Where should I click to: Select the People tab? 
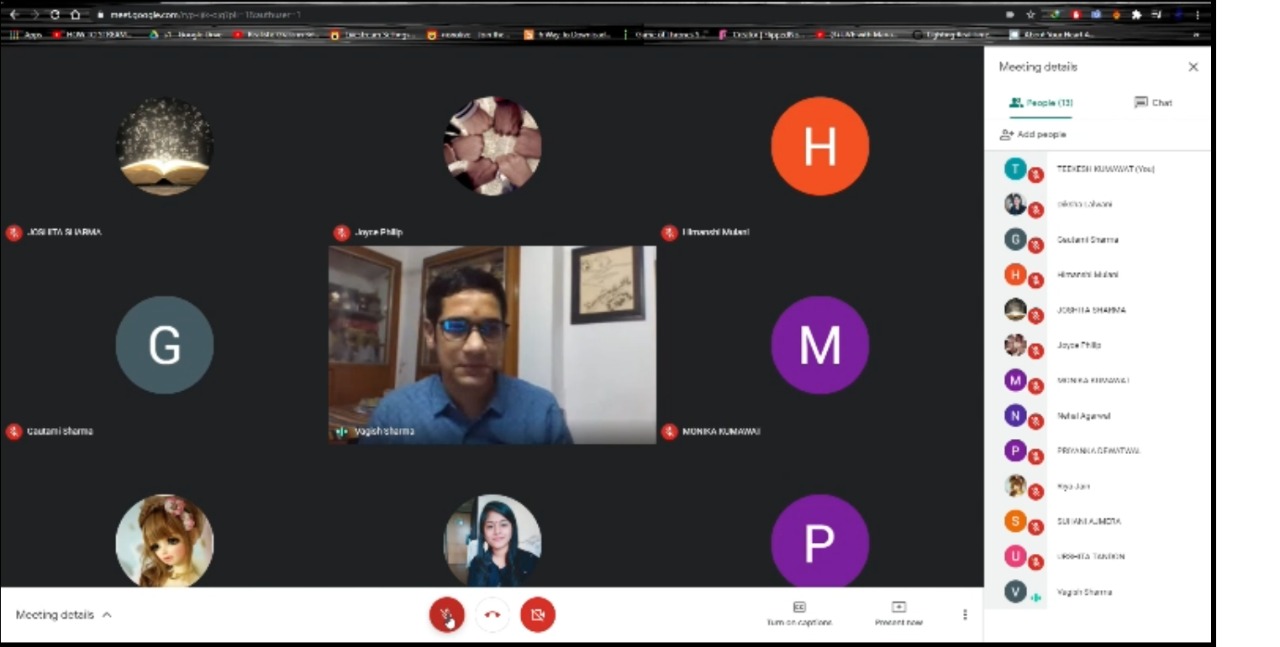[x=1040, y=103]
